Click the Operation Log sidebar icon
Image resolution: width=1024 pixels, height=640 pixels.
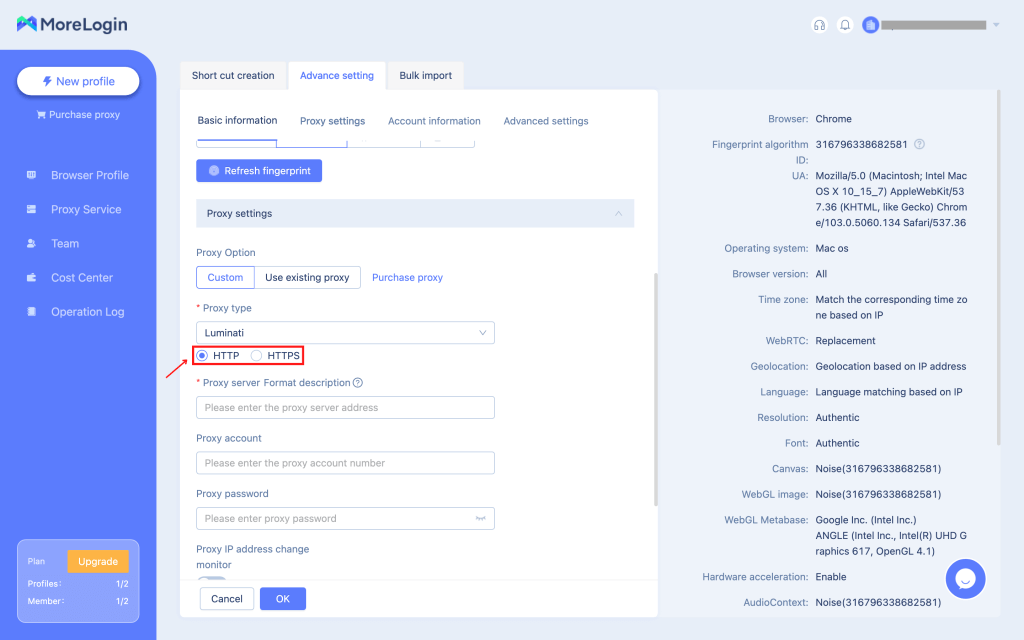click(x=31, y=312)
